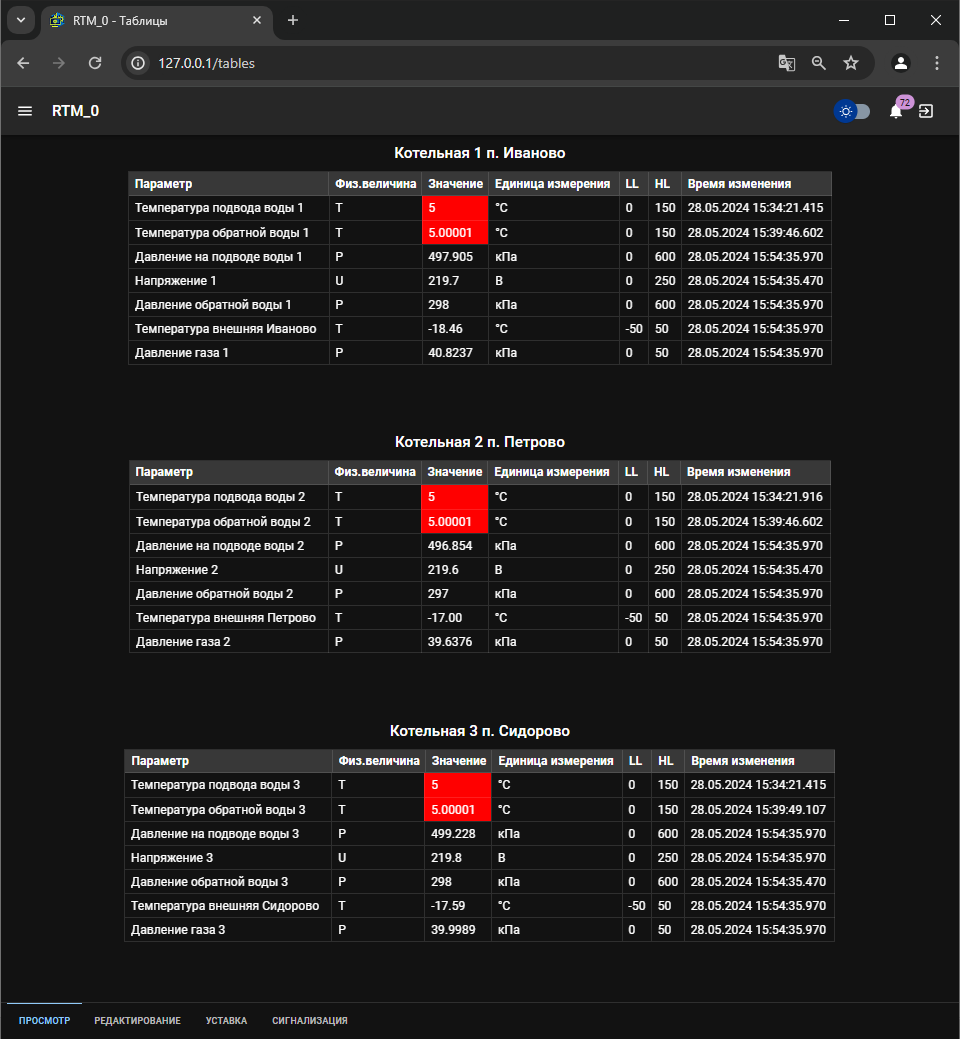The width and height of the screenshot is (960, 1039).
Task: Open the hamburger navigation menu
Action: click(25, 111)
